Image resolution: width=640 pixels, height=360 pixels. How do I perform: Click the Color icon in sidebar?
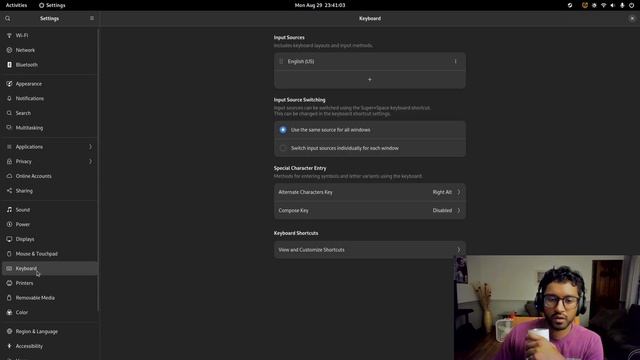click(x=9, y=312)
